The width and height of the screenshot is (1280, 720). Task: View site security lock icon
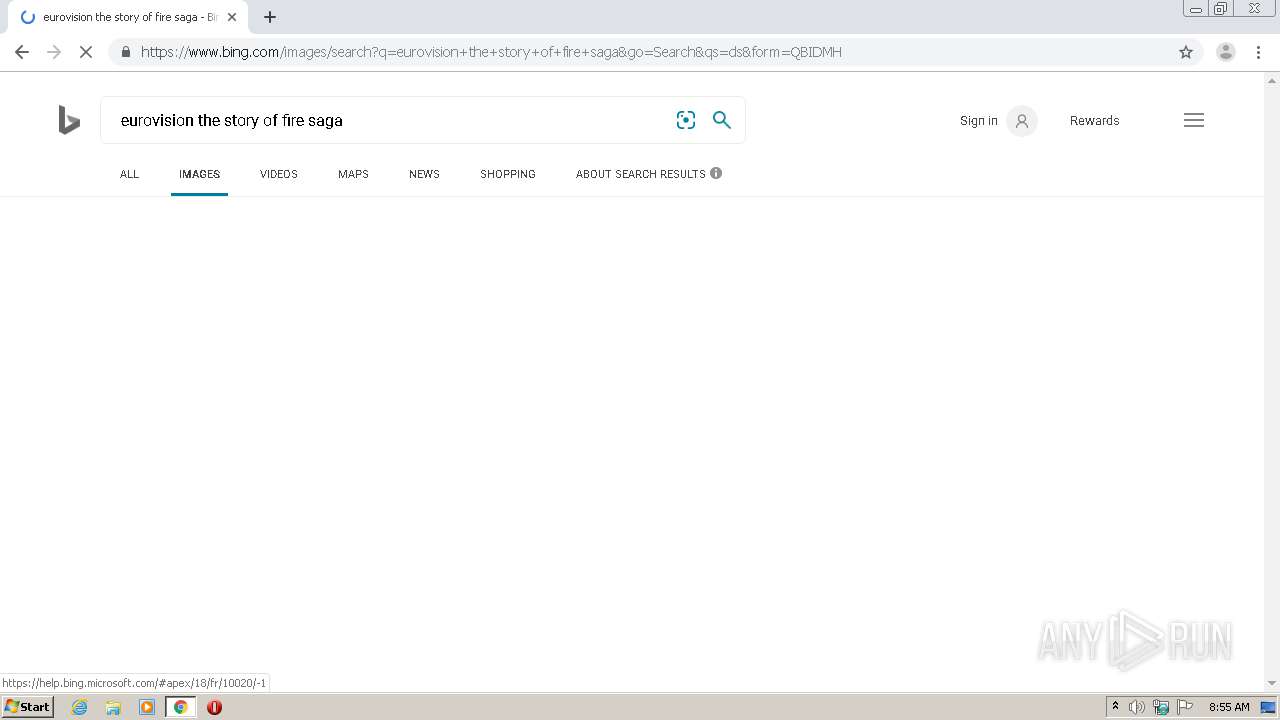[x=125, y=52]
